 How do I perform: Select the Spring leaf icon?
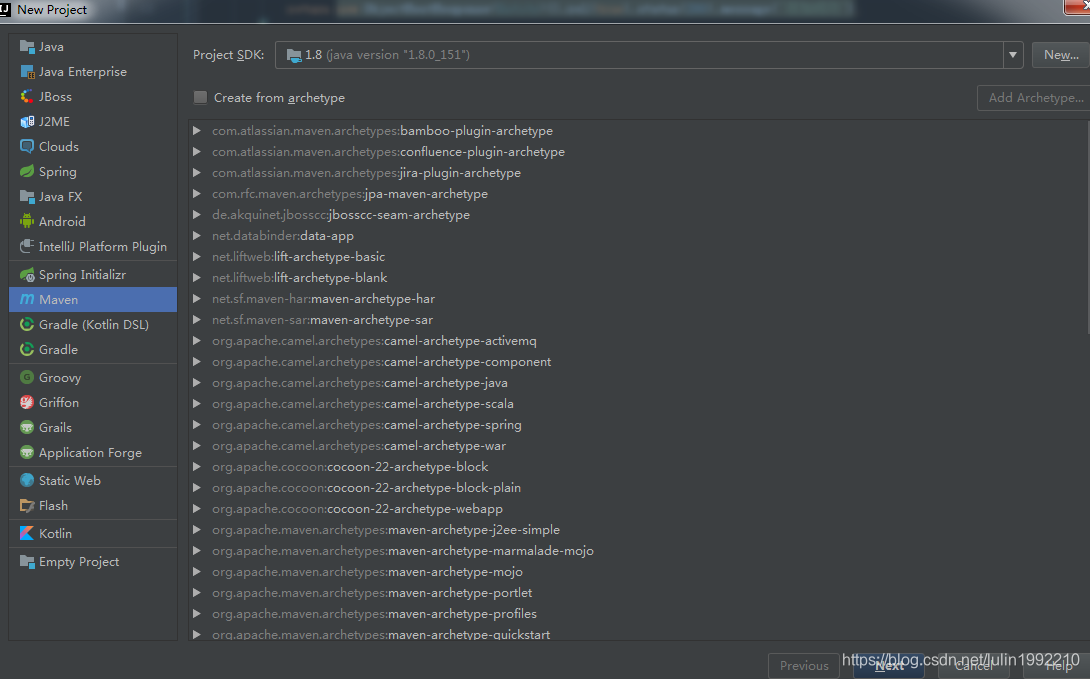pos(27,172)
